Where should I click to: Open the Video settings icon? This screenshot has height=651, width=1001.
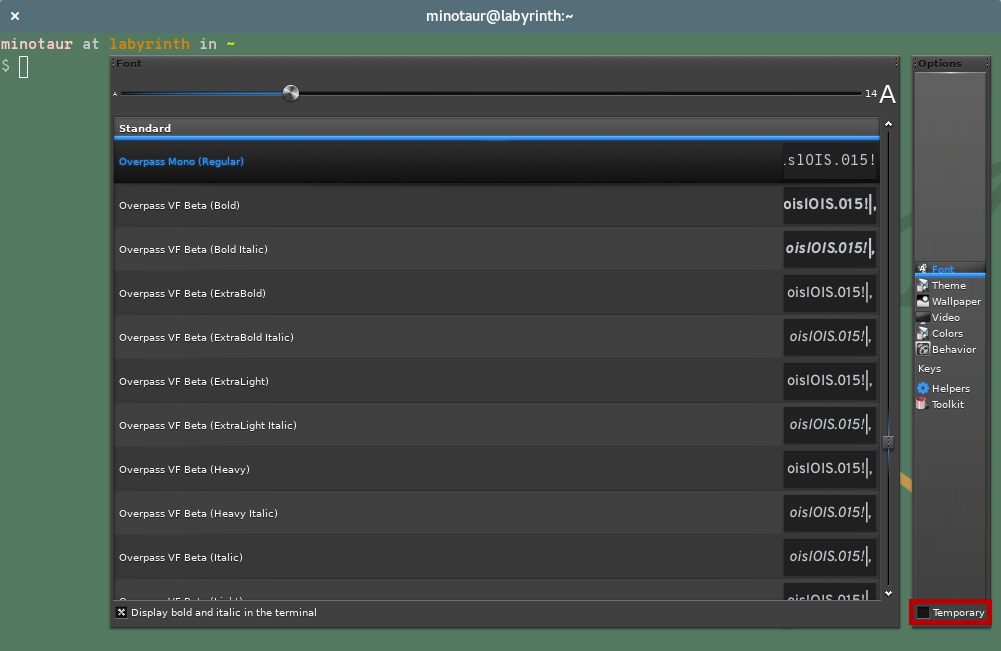[923, 318]
